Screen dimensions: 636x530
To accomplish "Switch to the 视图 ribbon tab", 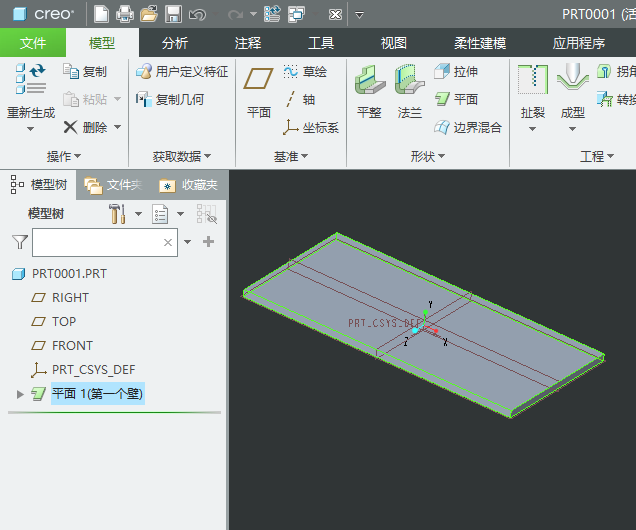I will tap(394, 43).
